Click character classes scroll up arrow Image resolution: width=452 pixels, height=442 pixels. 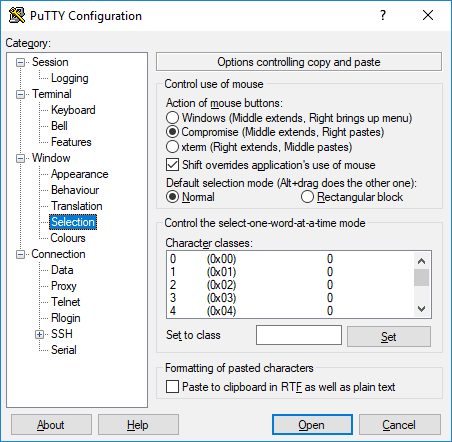[x=422, y=261]
